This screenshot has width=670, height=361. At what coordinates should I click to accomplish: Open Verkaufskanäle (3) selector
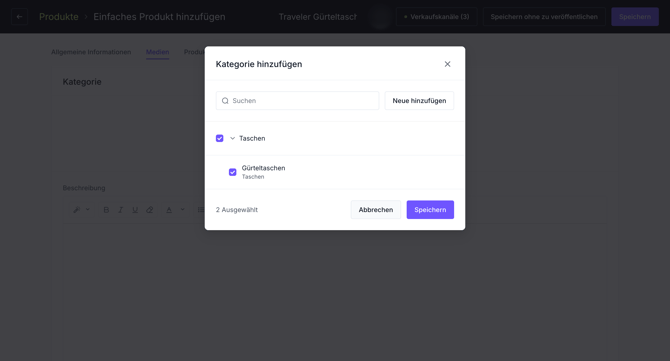click(436, 17)
